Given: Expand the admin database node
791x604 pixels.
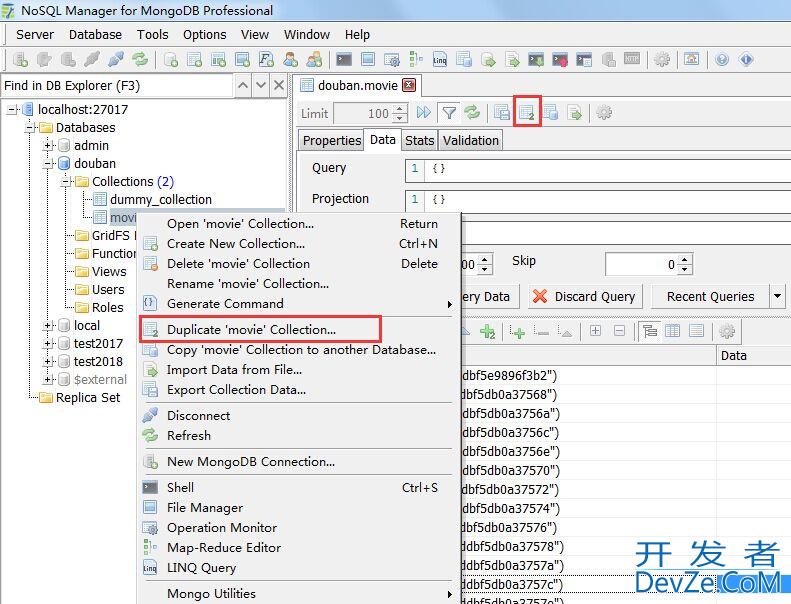Looking at the screenshot, I should 48,146.
